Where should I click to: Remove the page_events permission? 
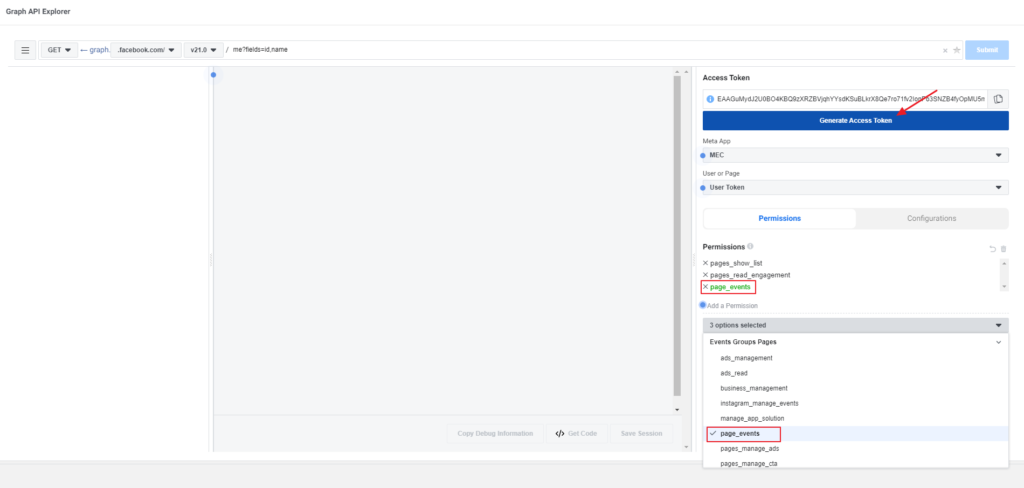705,287
